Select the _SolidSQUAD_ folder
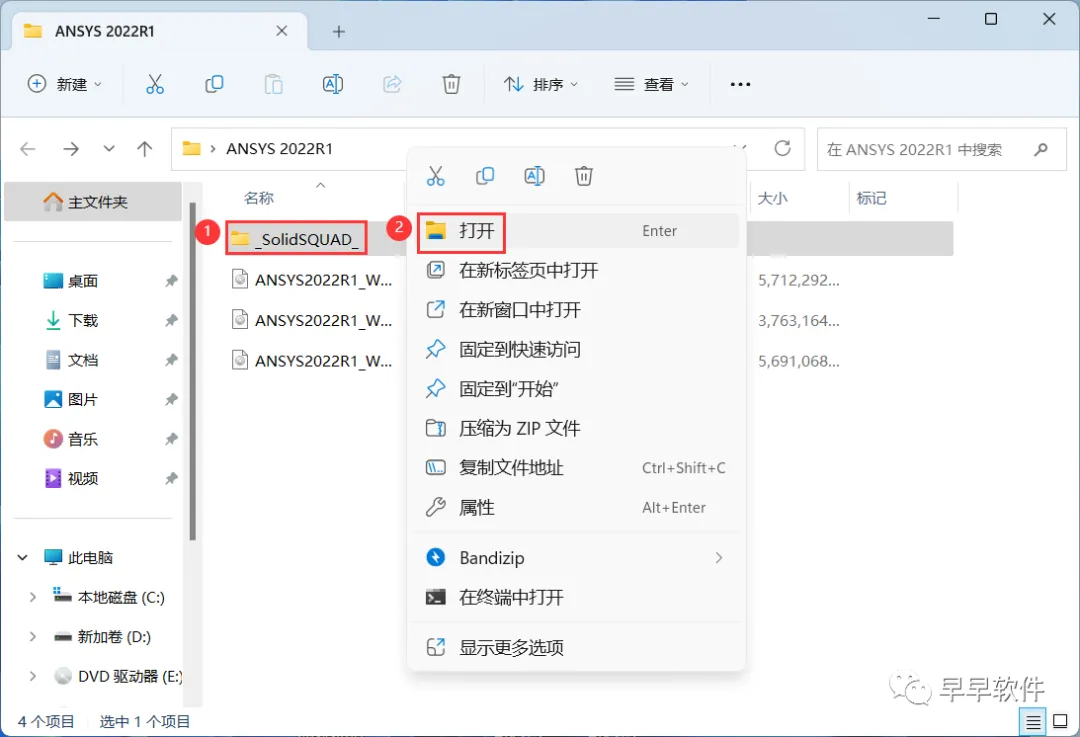This screenshot has height=737, width=1080. click(x=296, y=238)
